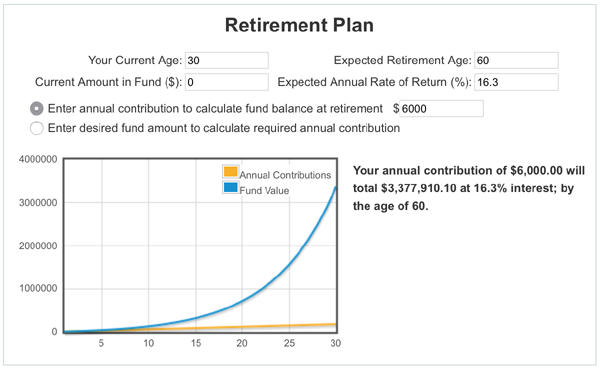Viewport: 600px width, 369px height.
Task: Click the blue fund value curve peak
Action: coord(336,187)
